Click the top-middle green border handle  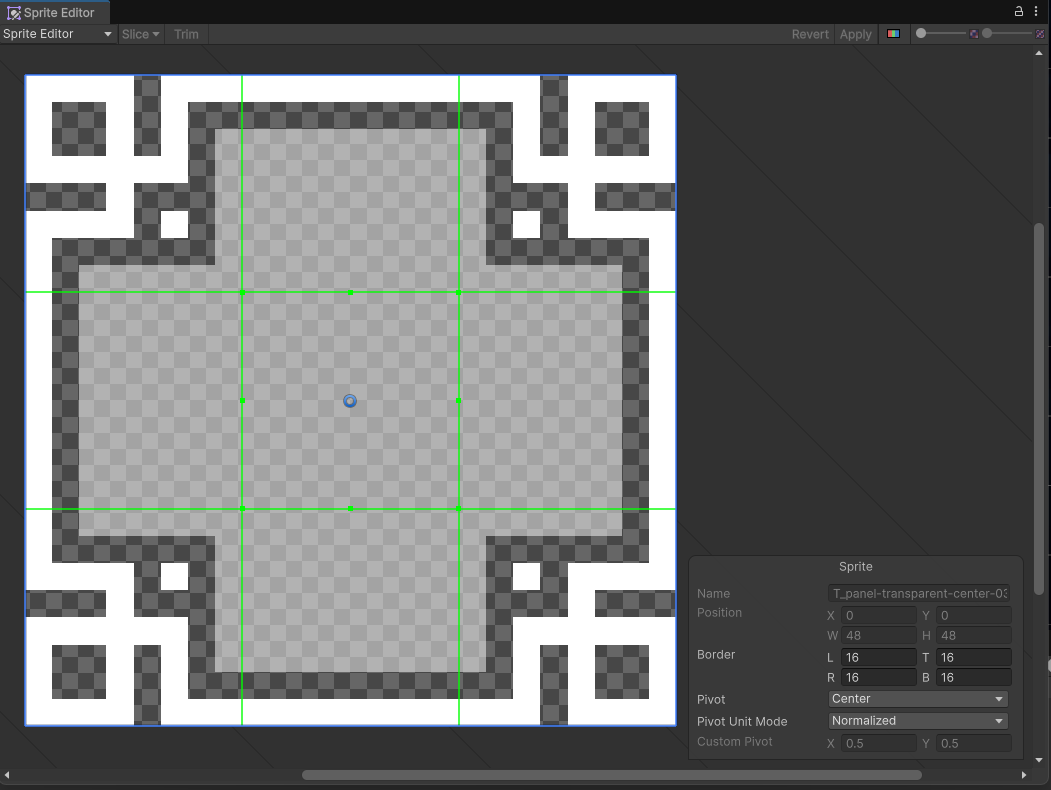pos(350,293)
